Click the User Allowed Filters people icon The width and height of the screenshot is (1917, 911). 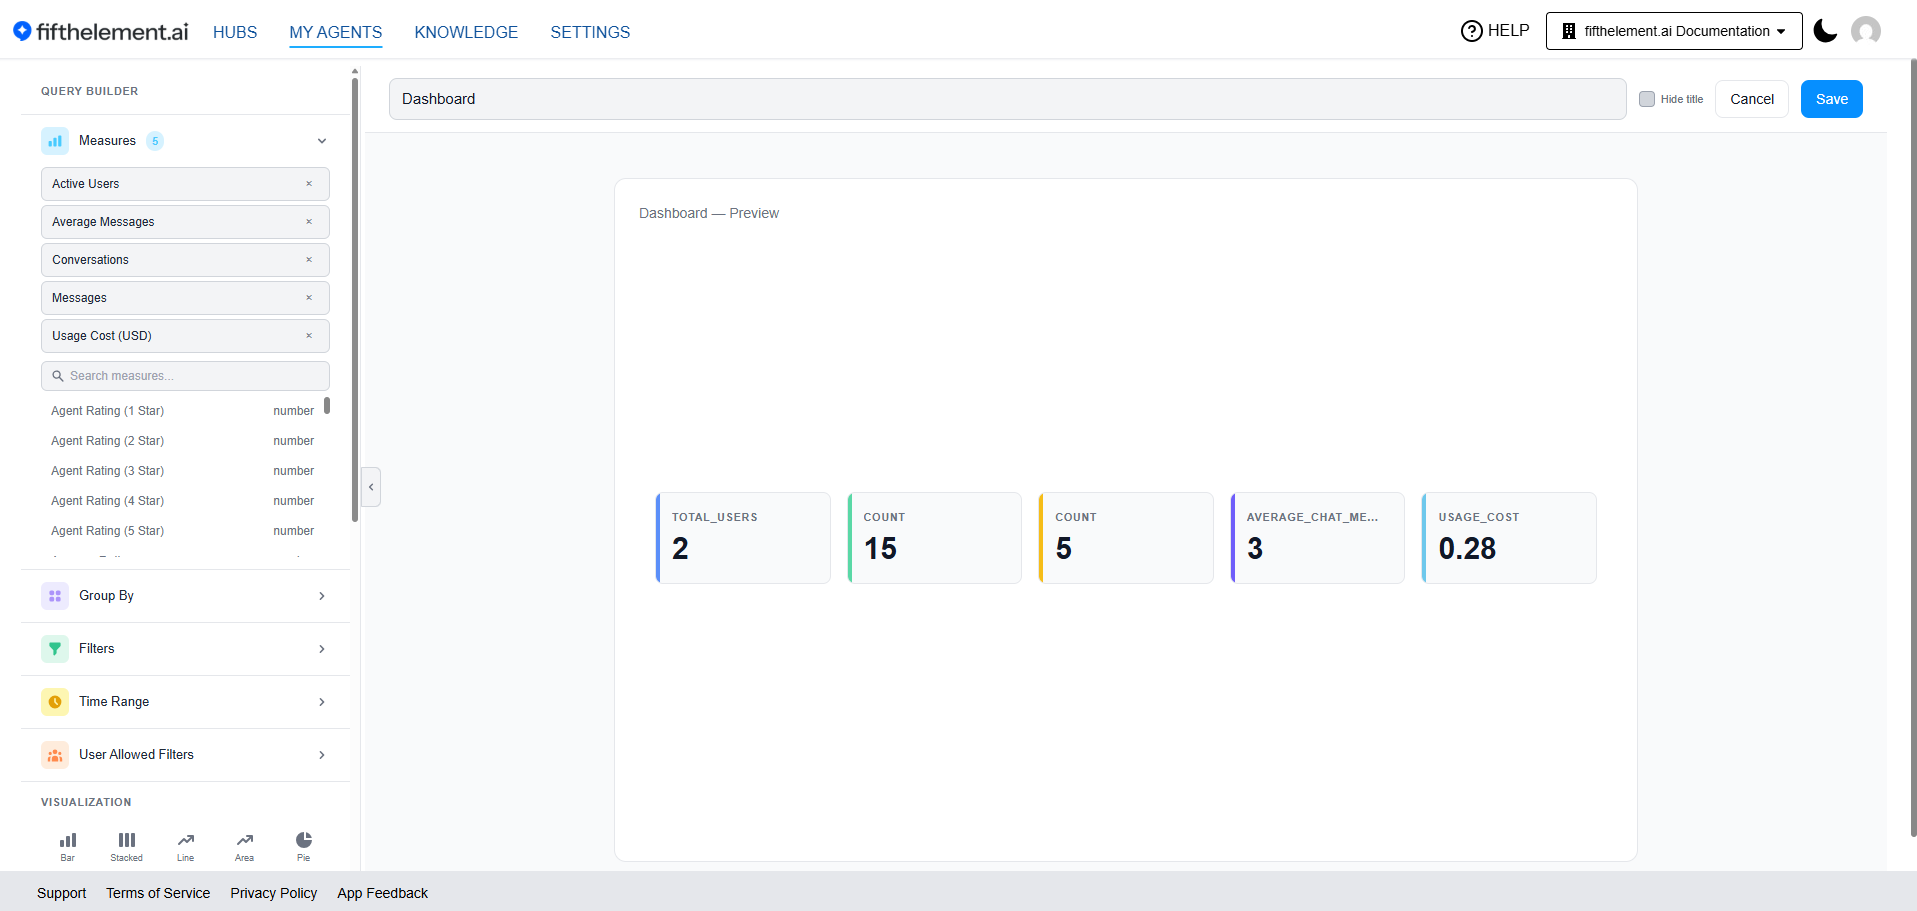(55, 755)
